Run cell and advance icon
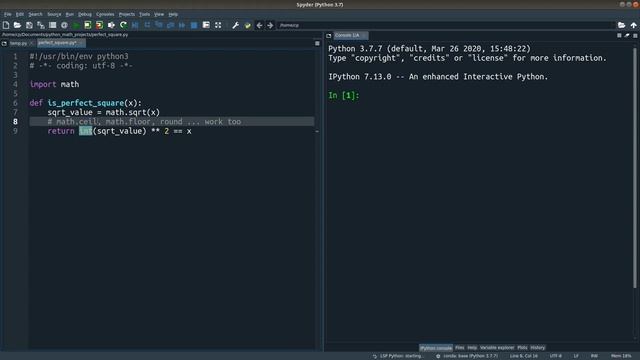Screen dimensions: 640x360 pos(99,25)
